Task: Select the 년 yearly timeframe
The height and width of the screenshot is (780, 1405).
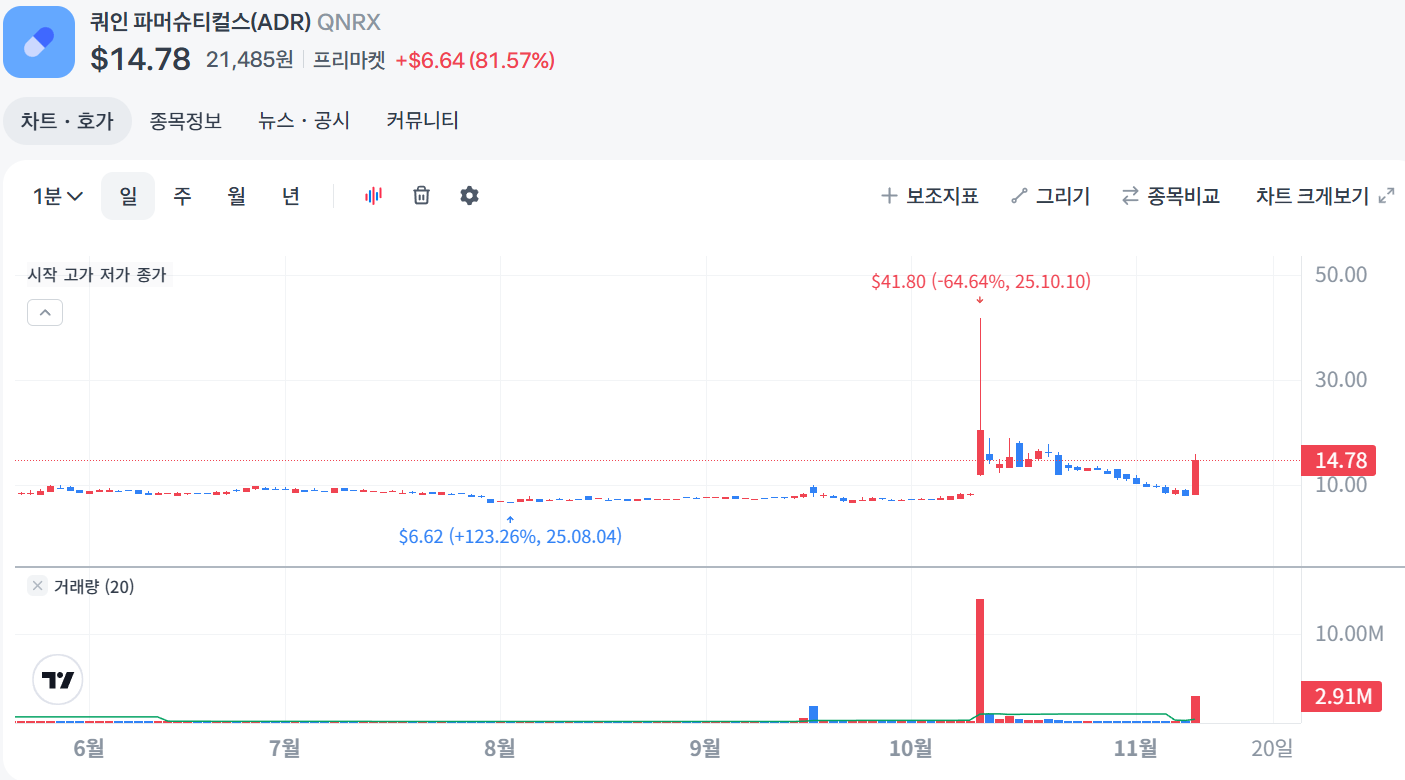Action: coord(290,195)
